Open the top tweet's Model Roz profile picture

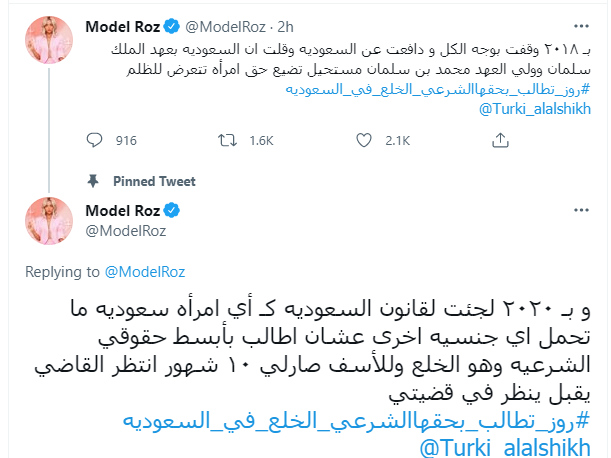click(49, 40)
